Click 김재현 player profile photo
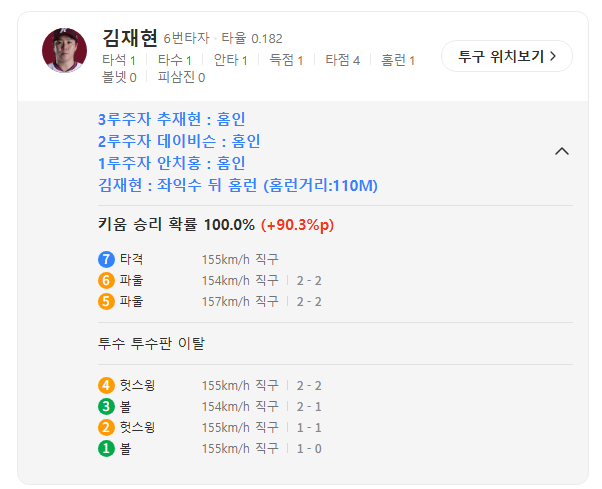The image size is (602, 489). click(64, 50)
